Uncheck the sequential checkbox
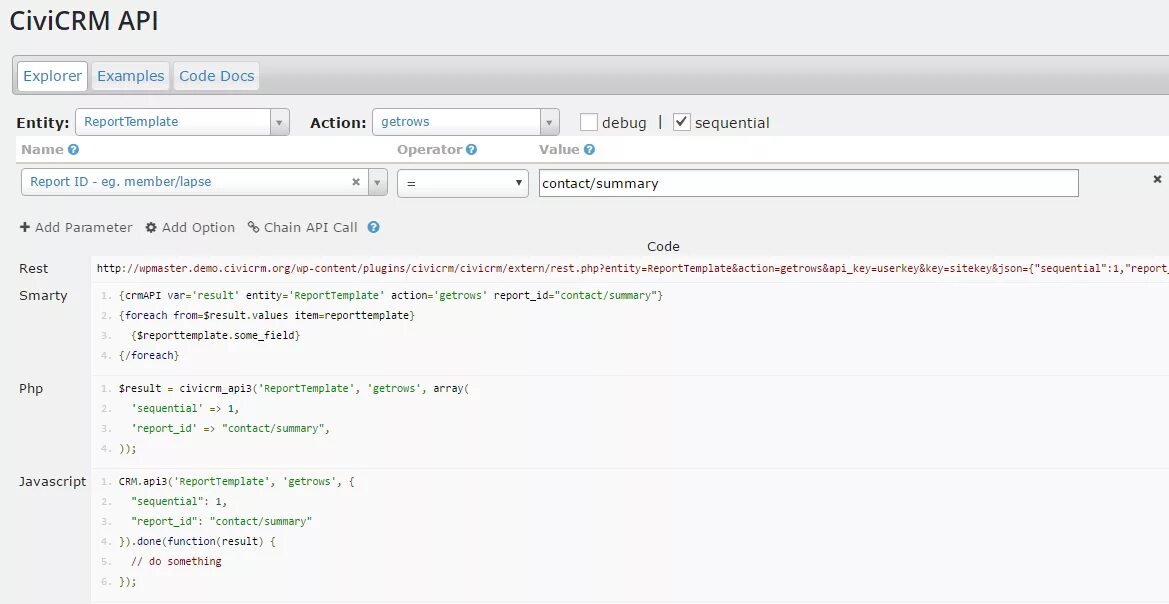This screenshot has height=604, width=1169. point(681,122)
